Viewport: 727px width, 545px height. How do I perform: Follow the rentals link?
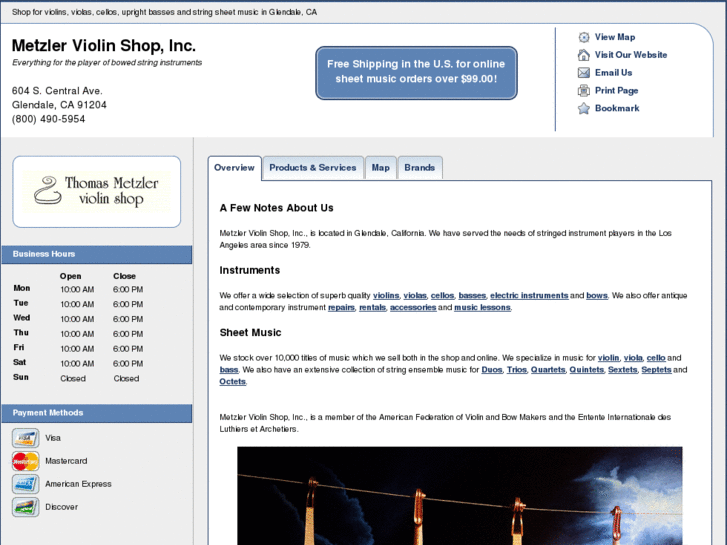(x=372, y=308)
